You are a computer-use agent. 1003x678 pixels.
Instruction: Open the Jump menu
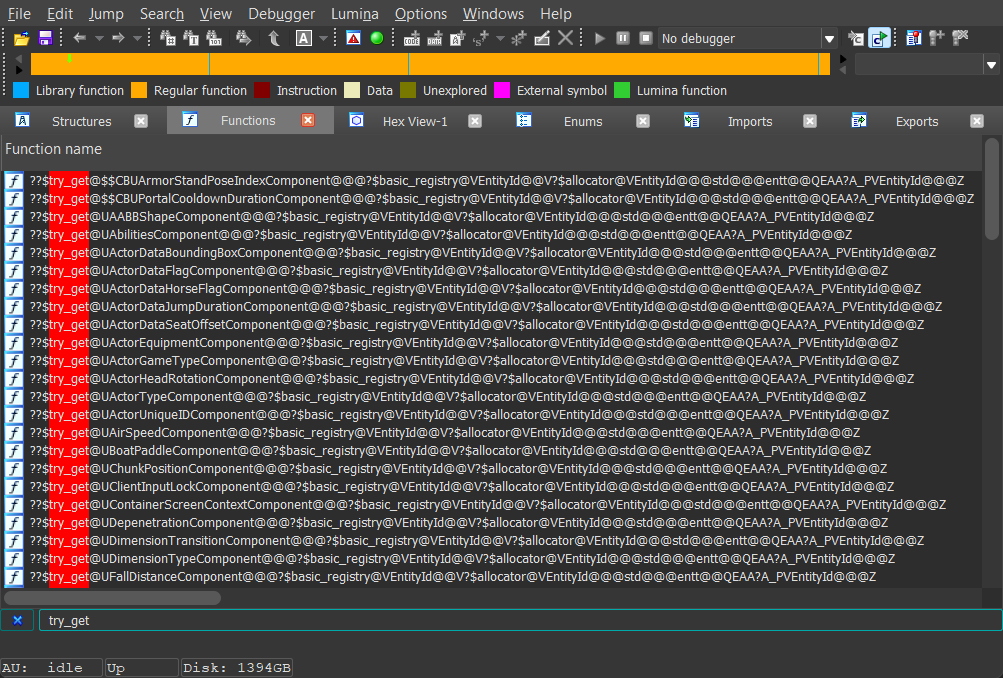[106, 13]
